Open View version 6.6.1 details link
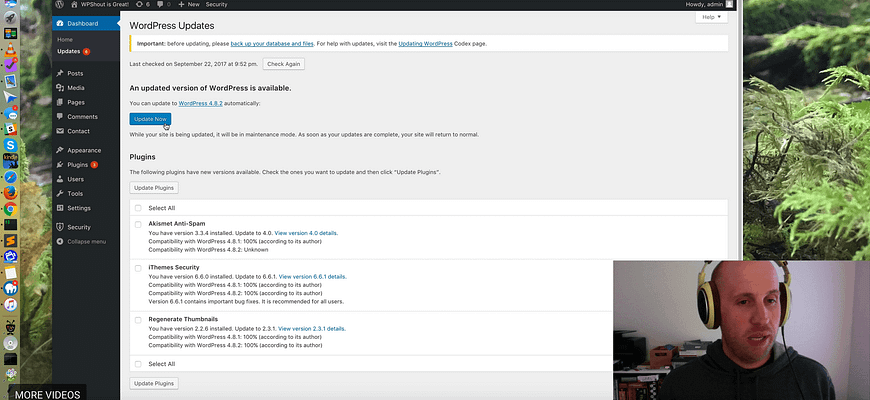Image resolution: width=870 pixels, height=400 pixels. click(x=312, y=276)
